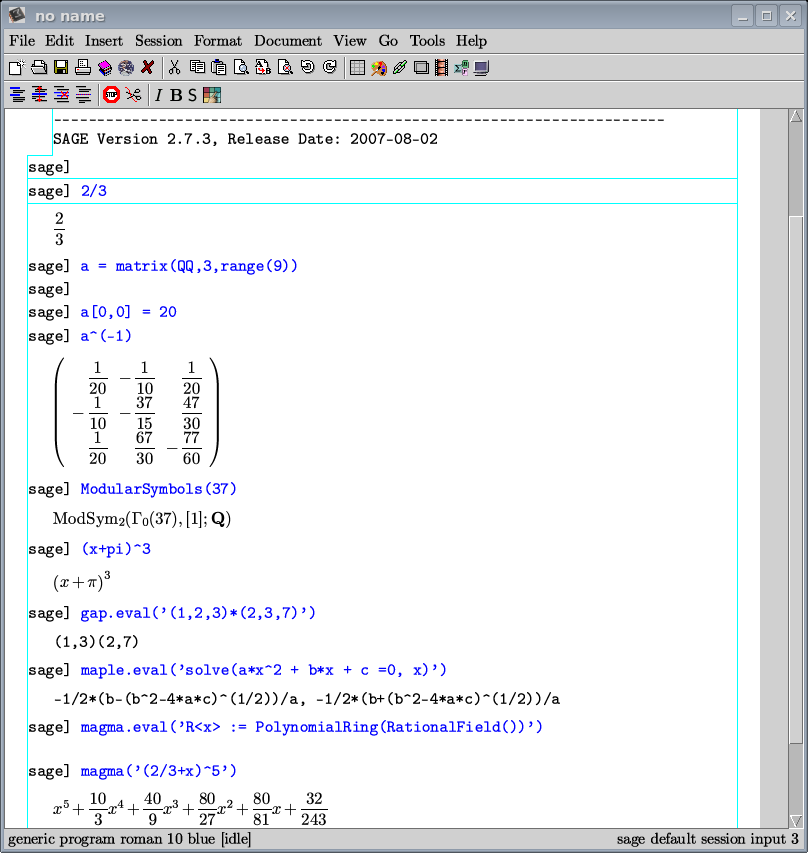This screenshot has width=808, height=853.
Task: Toggle bold formatting
Action: pyautogui.click(x=175, y=95)
